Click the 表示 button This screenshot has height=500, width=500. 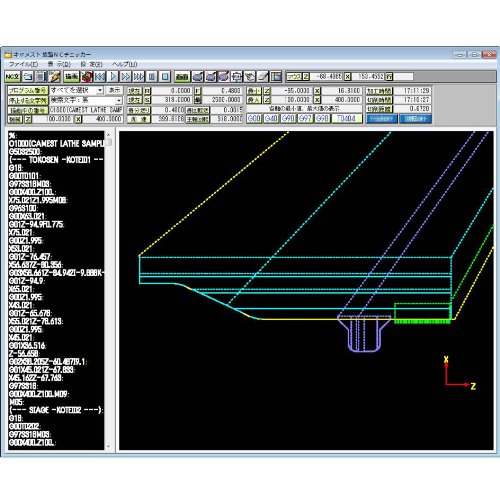(x=114, y=90)
